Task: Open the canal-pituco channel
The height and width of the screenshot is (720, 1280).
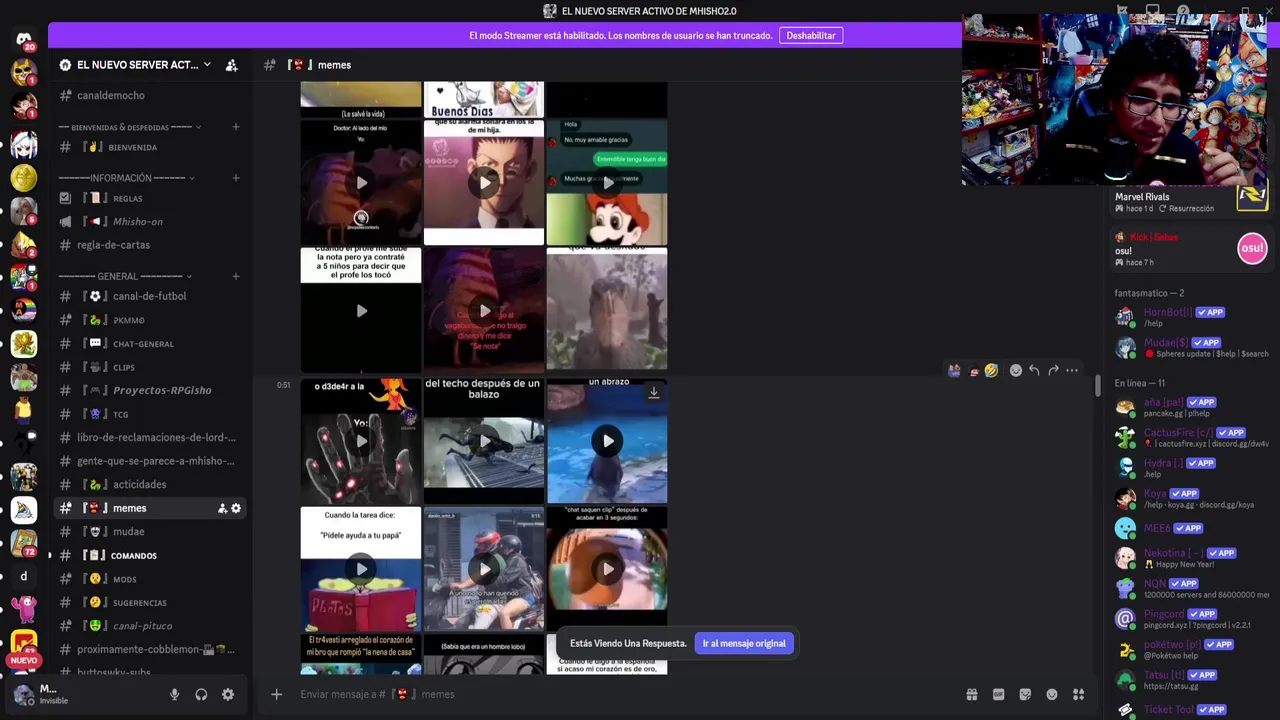Action: [x=151, y=626]
